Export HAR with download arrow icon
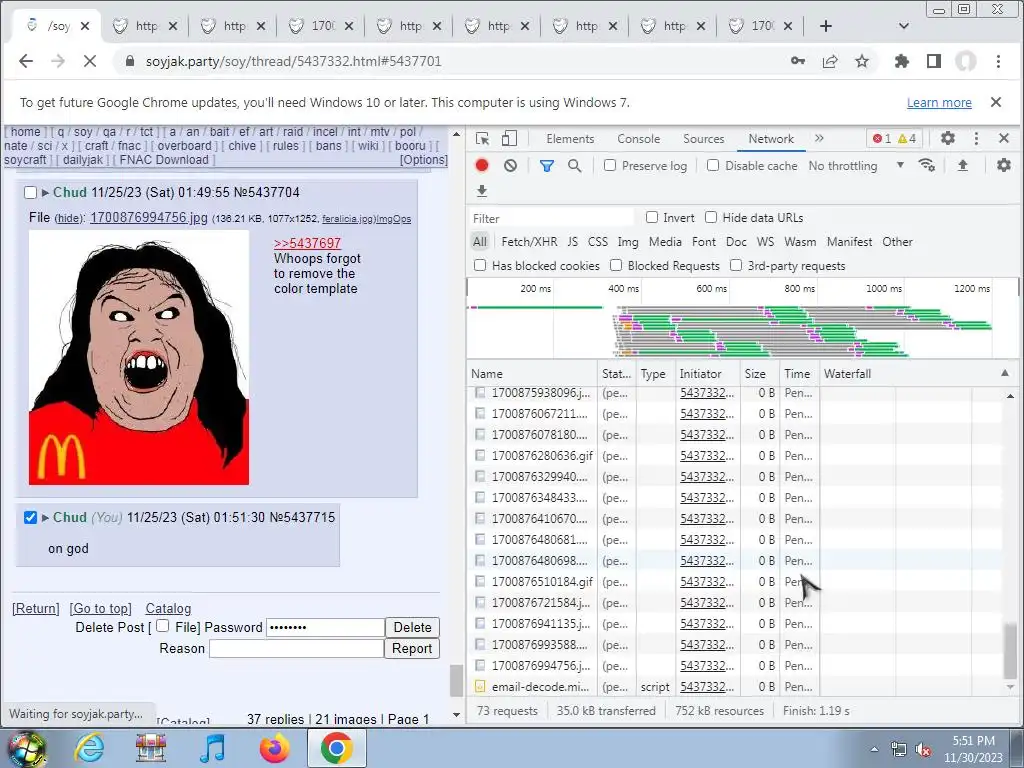The width and height of the screenshot is (1024, 768). coord(482,191)
